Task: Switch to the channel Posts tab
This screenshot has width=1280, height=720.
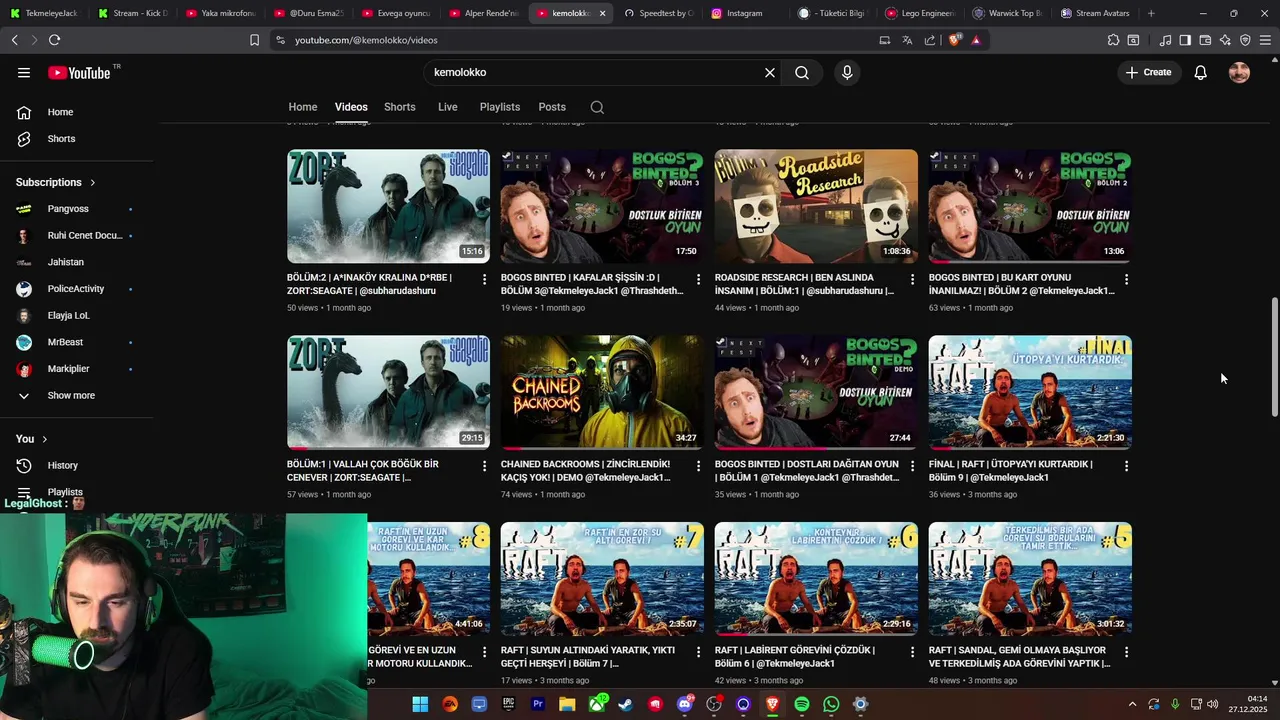Action: (552, 107)
